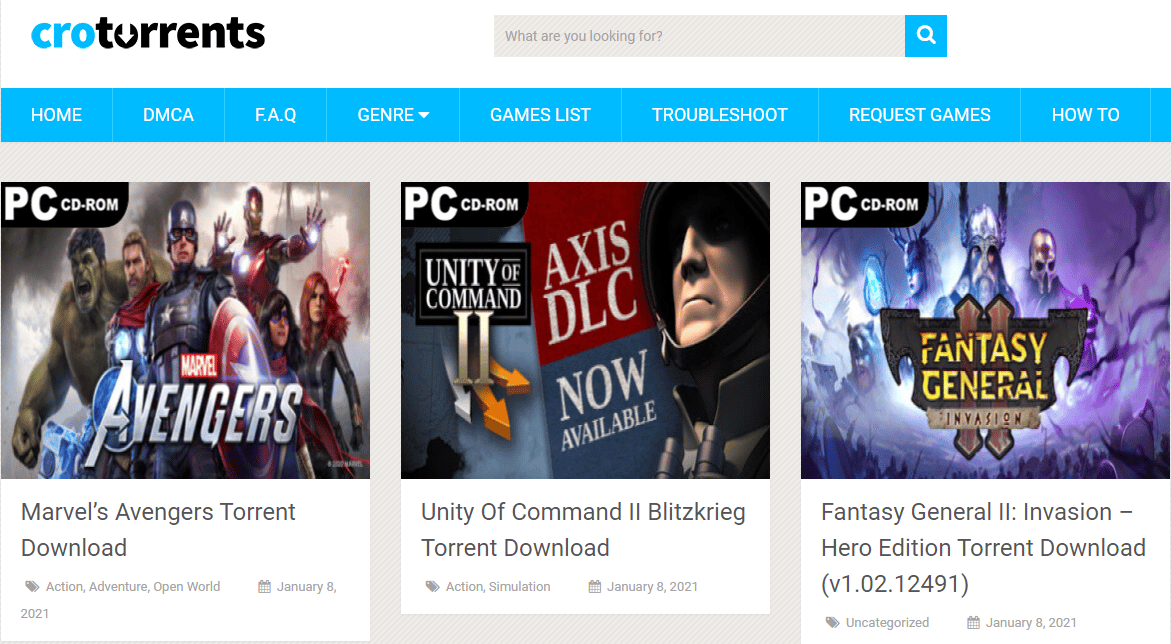Click the Open World category tag
Image resolution: width=1171 pixels, height=644 pixels.
pos(186,587)
